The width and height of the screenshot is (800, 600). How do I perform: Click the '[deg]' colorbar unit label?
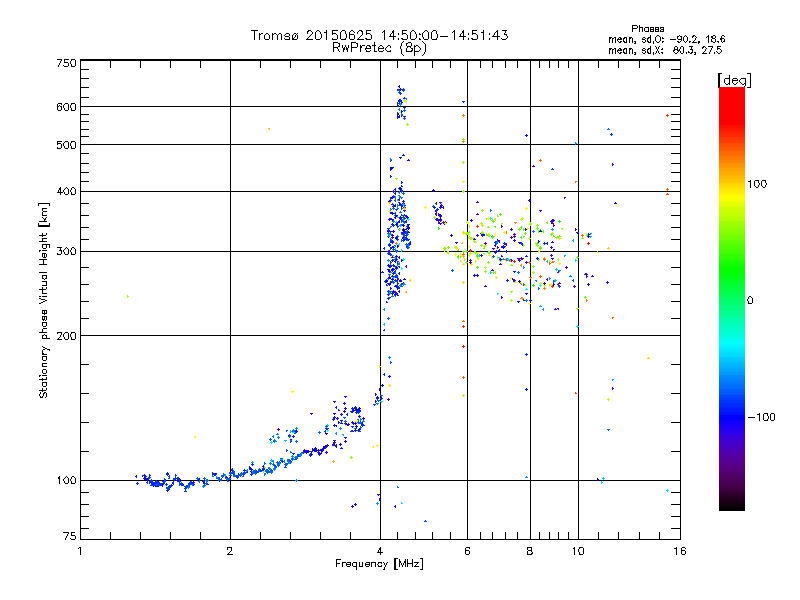(x=734, y=80)
